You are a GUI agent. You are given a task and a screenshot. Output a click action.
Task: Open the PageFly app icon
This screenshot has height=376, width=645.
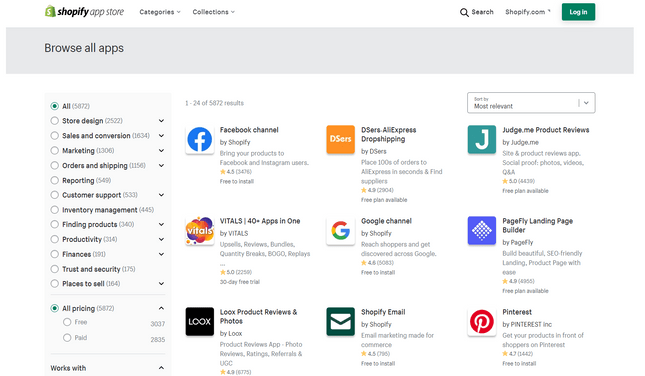[x=482, y=231]
